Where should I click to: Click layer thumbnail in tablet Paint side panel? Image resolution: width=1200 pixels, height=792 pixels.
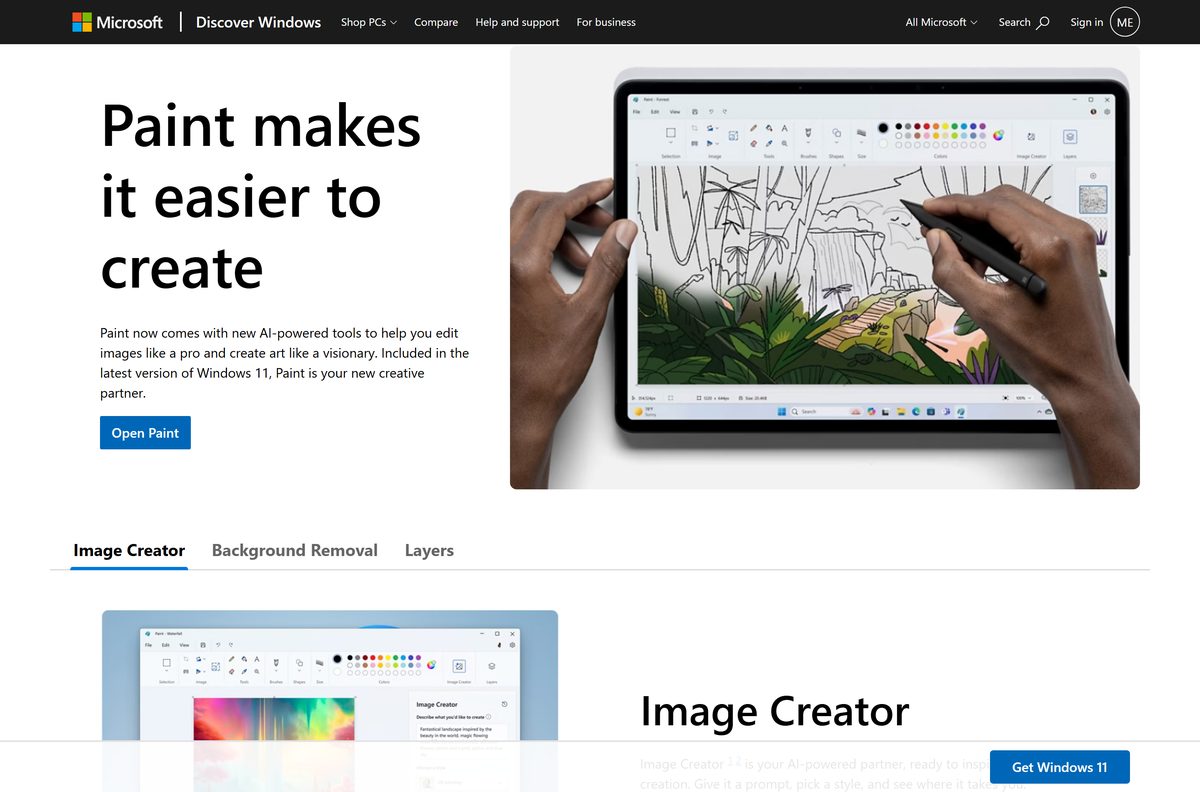pos(1093,199)
